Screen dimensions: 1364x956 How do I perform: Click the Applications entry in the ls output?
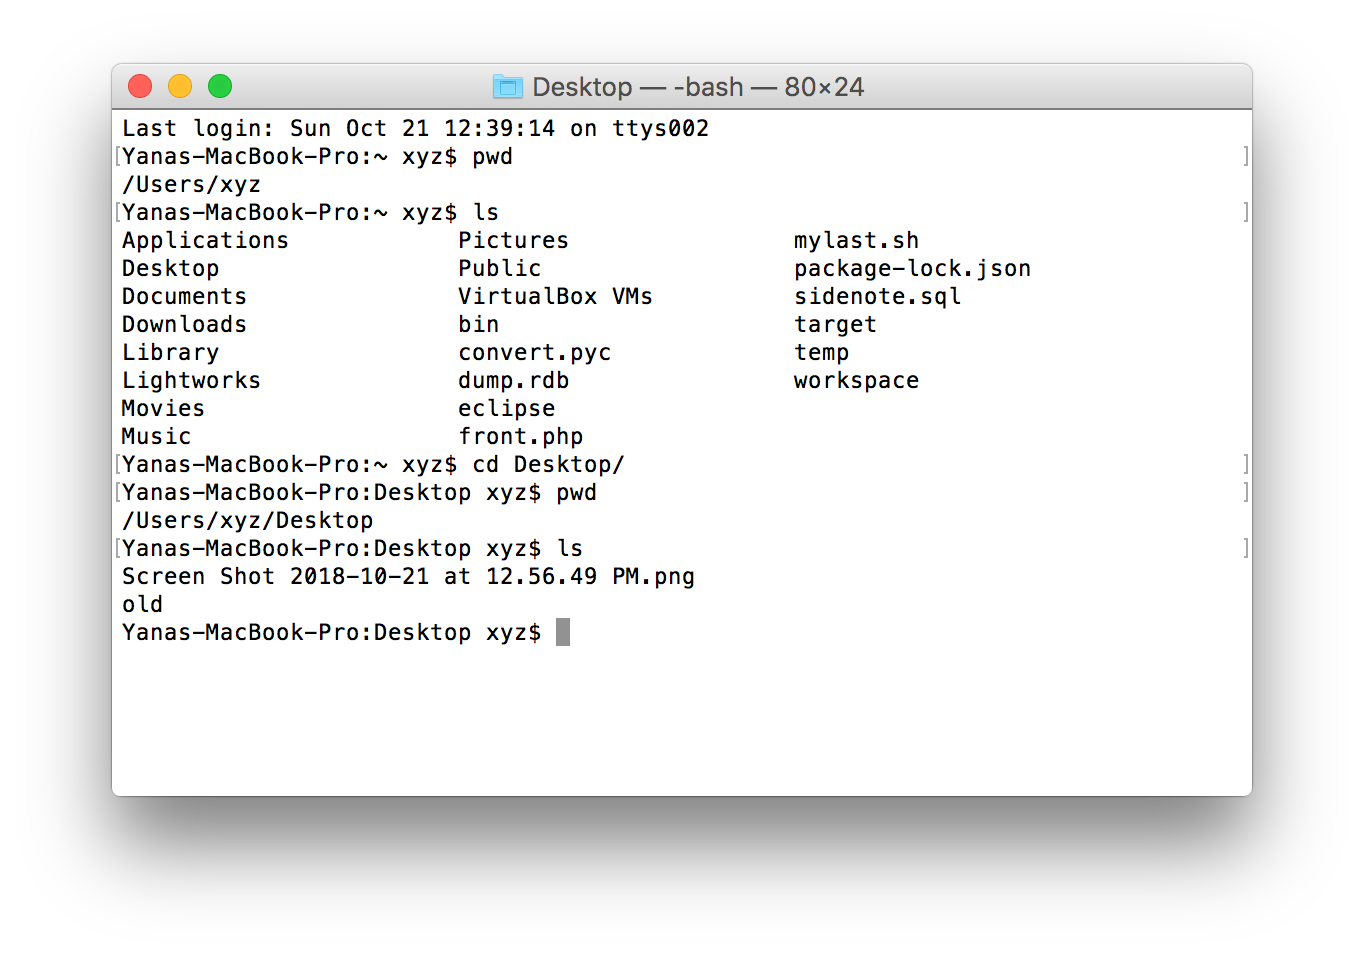pyautogui.click(x=204, y=240)
